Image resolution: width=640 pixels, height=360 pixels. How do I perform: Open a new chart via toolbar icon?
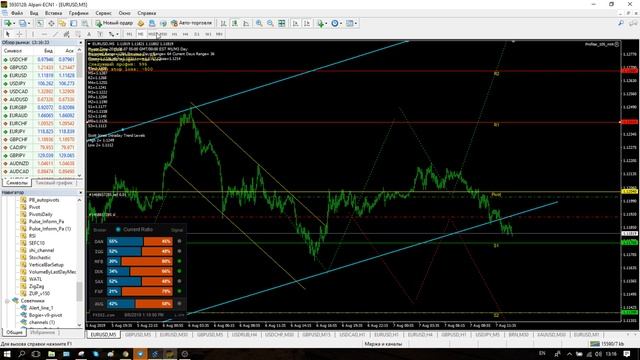point(8,23)
